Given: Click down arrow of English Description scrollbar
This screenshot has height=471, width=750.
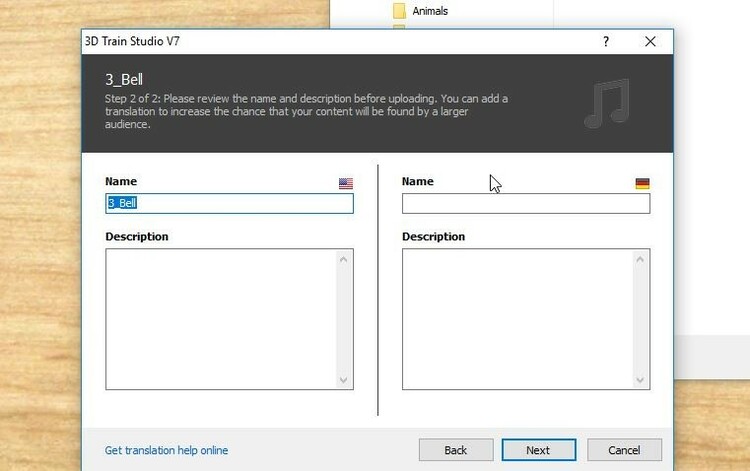Looking at the screenshot, I should [x=343, y=380].
